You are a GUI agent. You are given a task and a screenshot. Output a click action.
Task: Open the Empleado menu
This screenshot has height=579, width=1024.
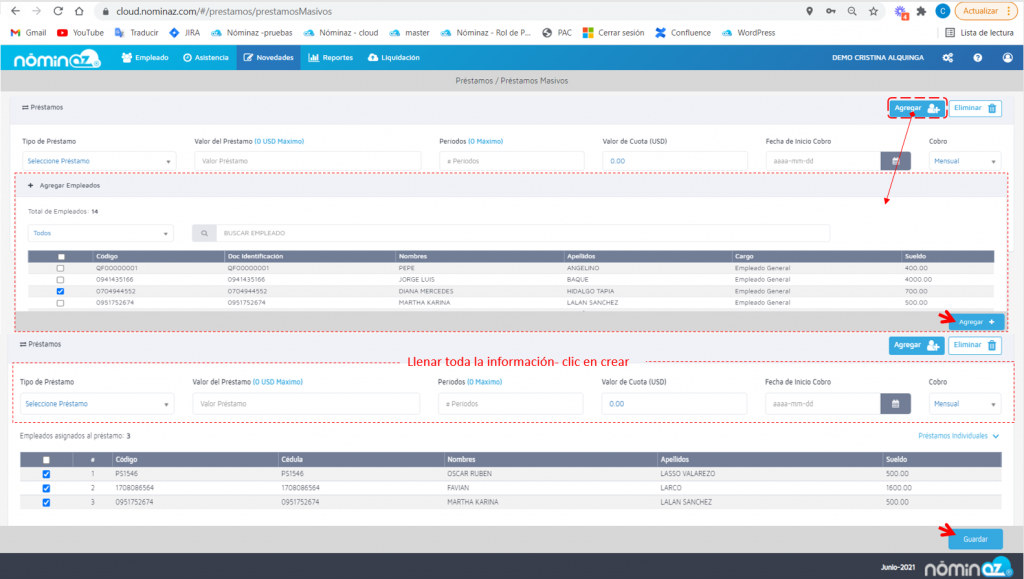click(x=145, y=57)
